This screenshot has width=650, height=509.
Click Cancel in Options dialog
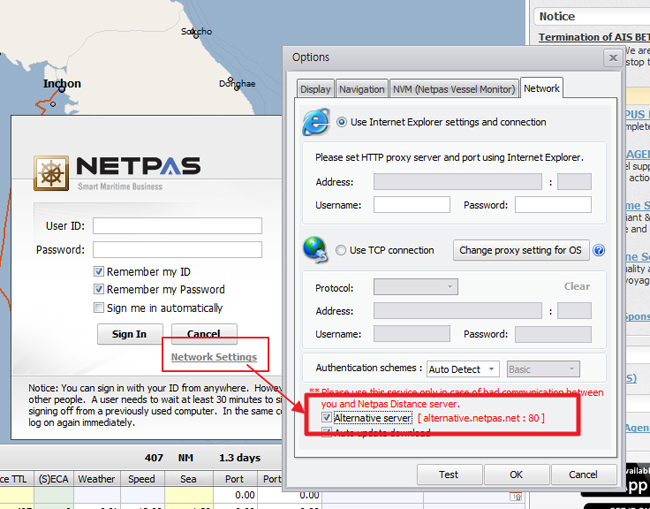click(x=583, y=475)
